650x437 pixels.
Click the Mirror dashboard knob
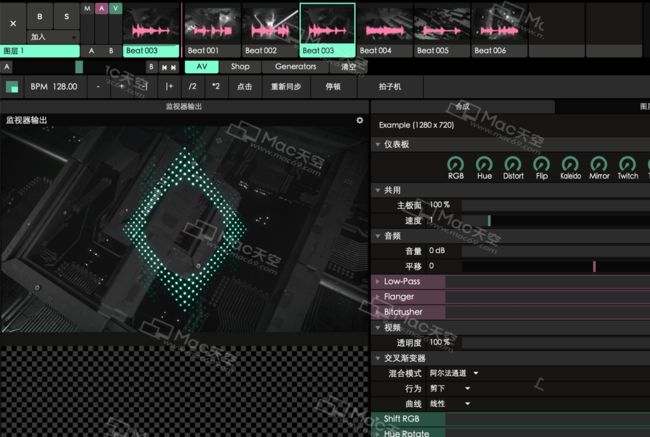click(x=599, y=164)
